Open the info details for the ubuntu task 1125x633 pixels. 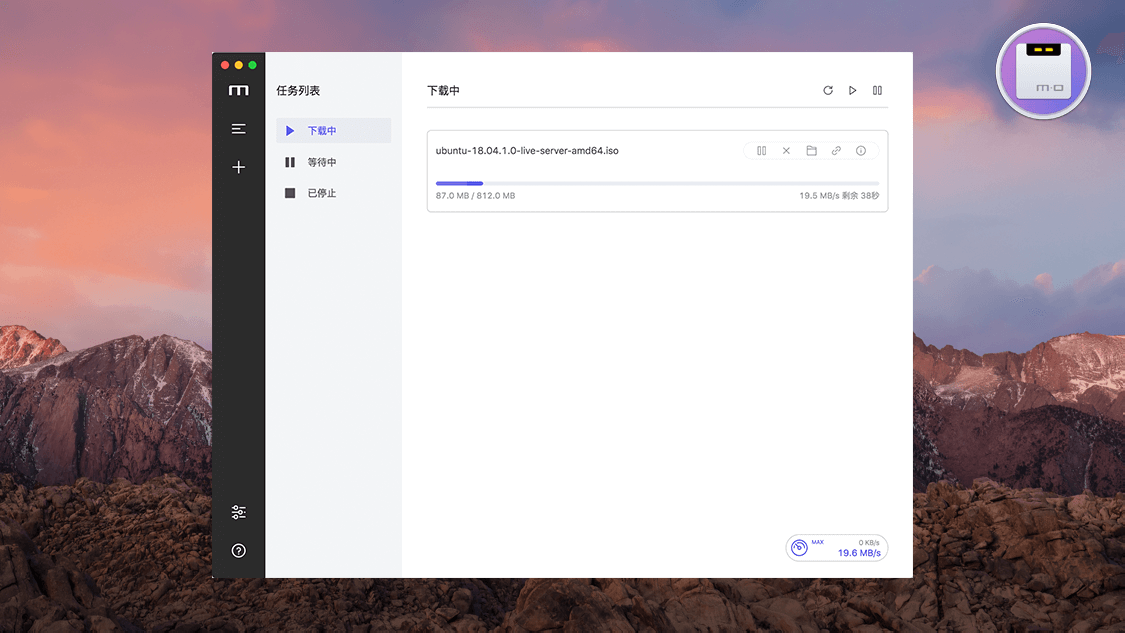click(x=861, y=151)
